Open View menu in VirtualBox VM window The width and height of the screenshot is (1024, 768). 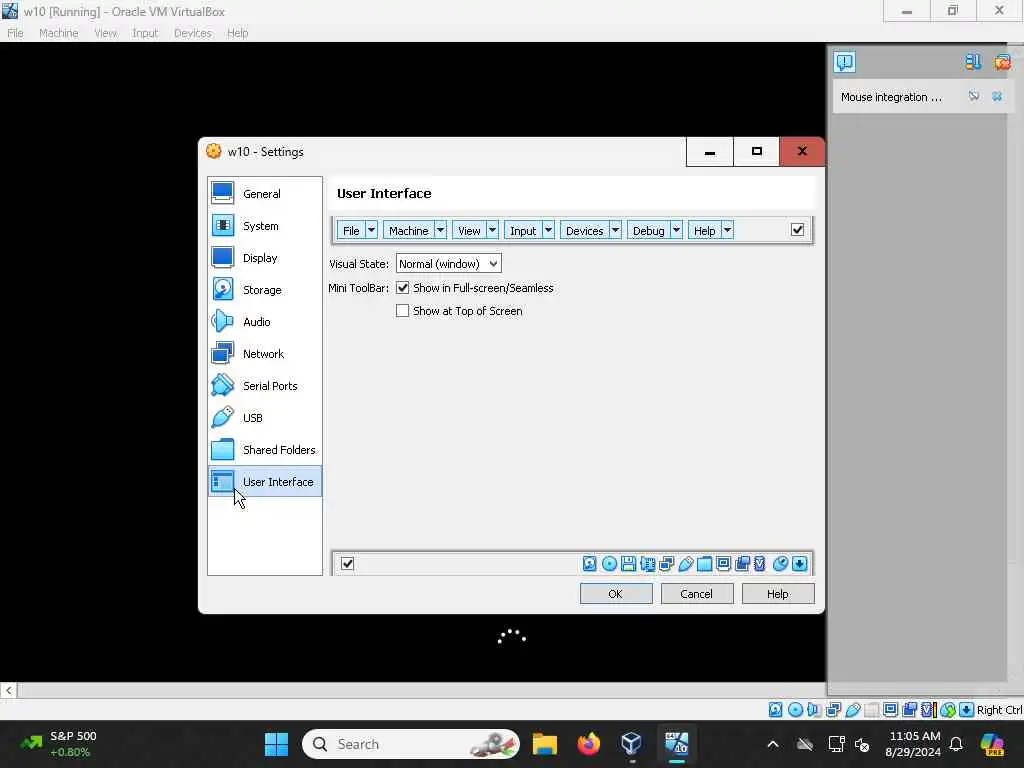pos(105,33)
